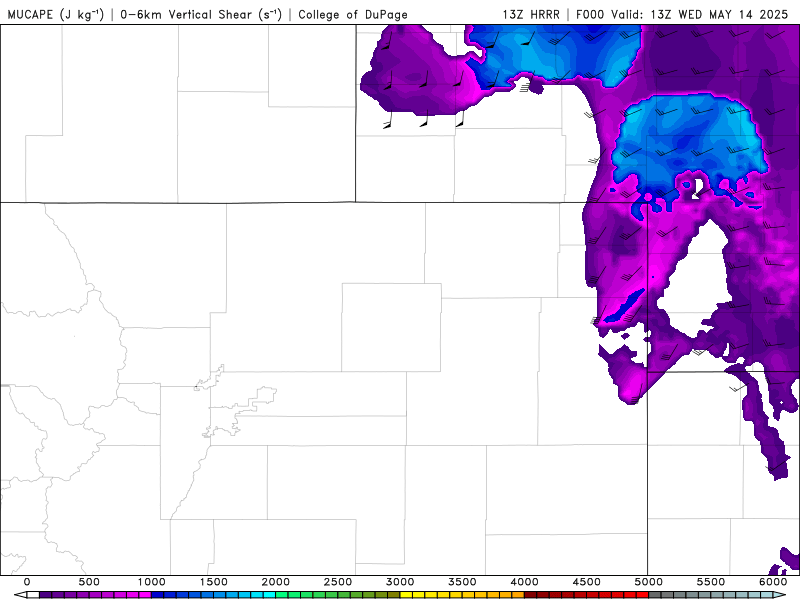Screen dimensions: 800x600
Task: Click the 5500 colorbar tick label
Action: point(711,582)
